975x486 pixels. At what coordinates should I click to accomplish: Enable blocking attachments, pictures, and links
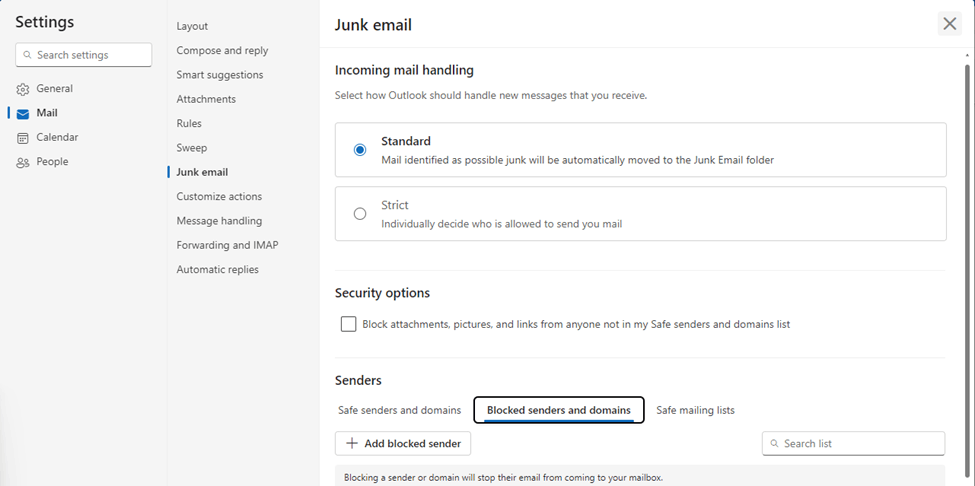349,324
